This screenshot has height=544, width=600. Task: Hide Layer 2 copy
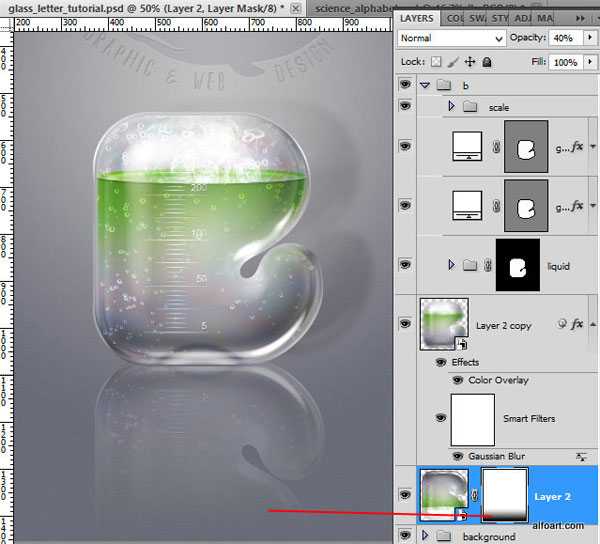(x=405, y=324)
